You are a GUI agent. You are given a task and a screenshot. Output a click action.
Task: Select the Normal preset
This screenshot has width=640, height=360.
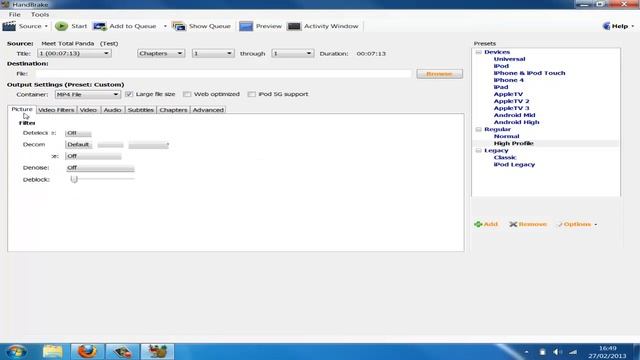507,136
